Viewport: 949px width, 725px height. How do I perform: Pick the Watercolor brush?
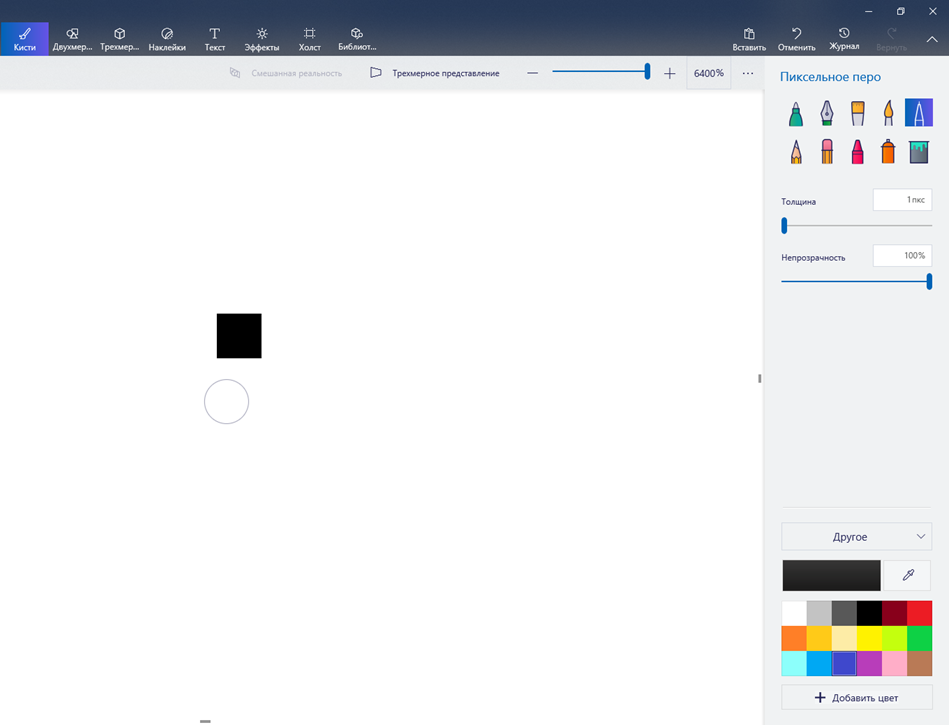888,113
